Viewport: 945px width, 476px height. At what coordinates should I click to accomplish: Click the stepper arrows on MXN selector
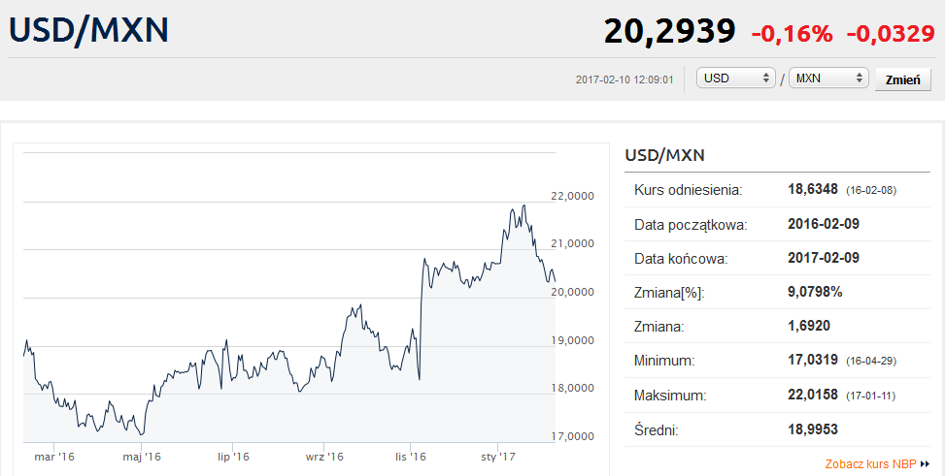[859, 78]
